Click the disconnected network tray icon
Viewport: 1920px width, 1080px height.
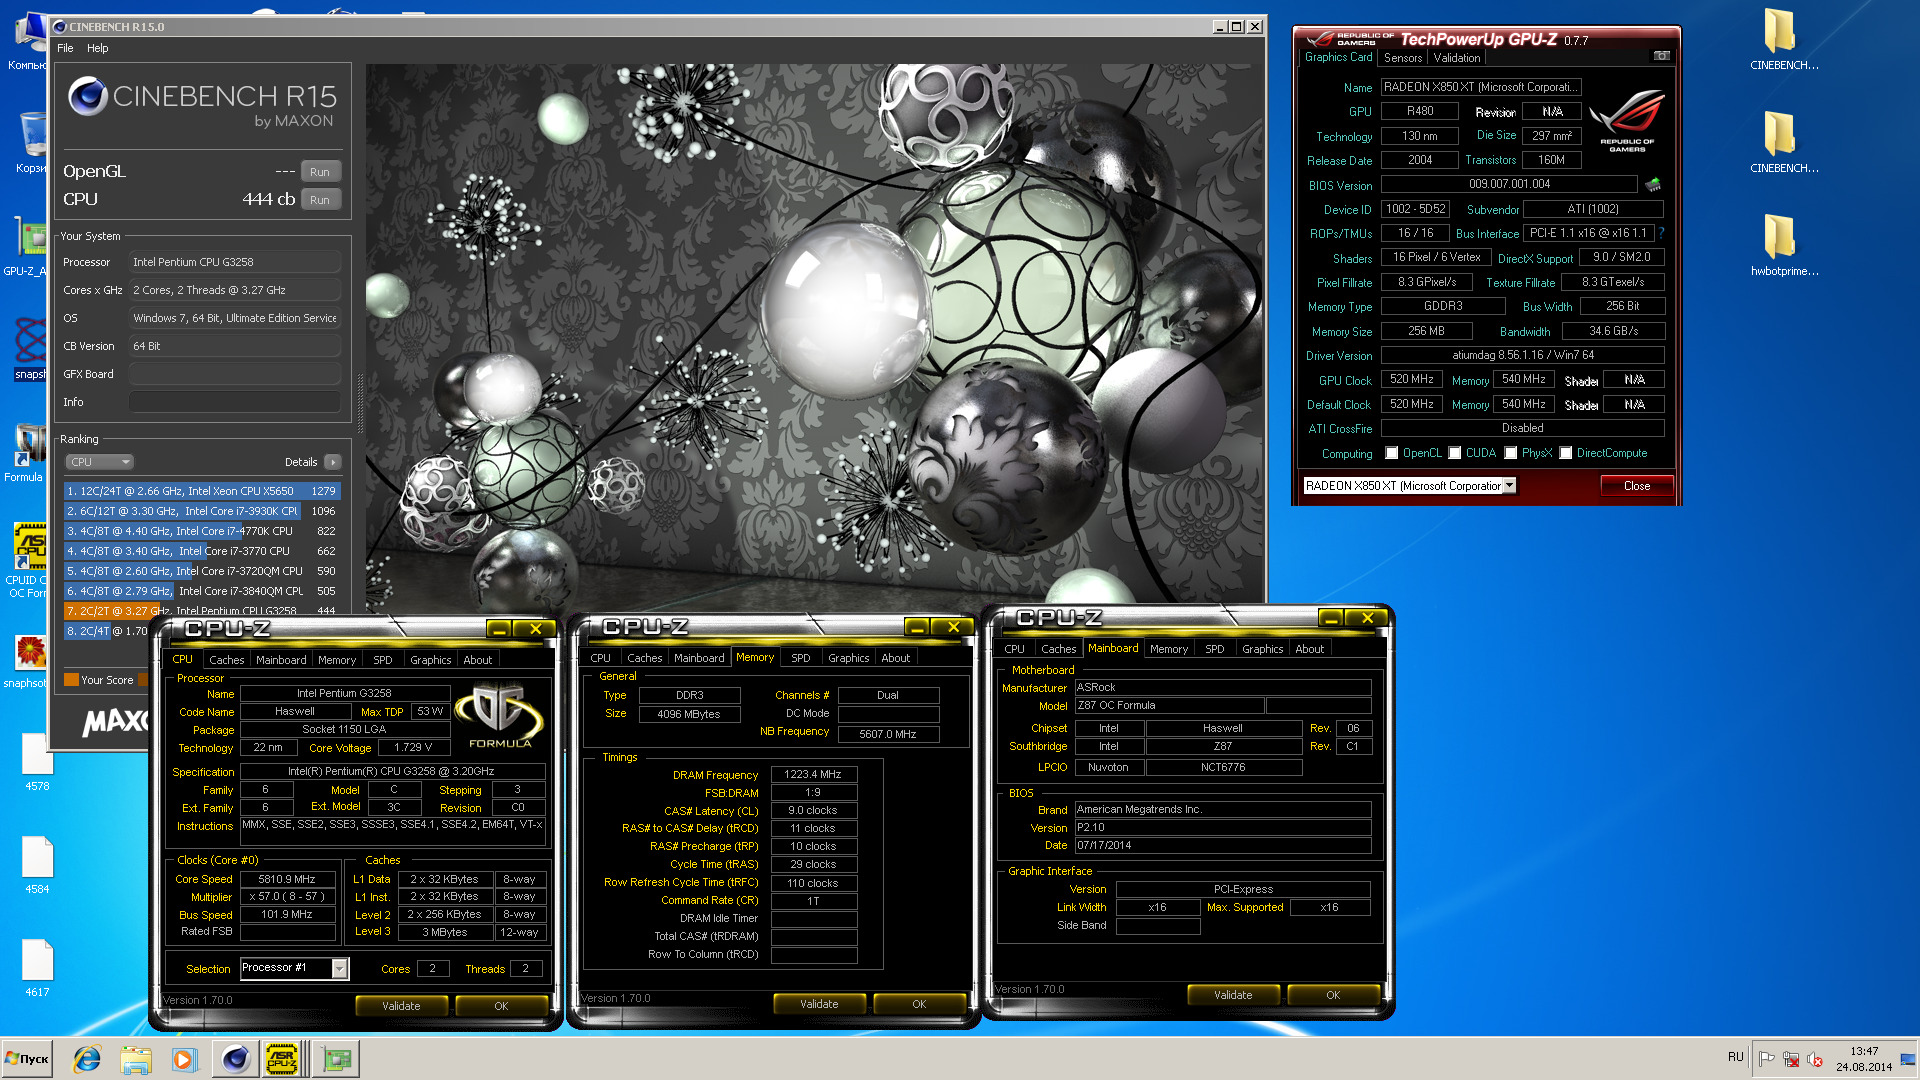1791,1059
